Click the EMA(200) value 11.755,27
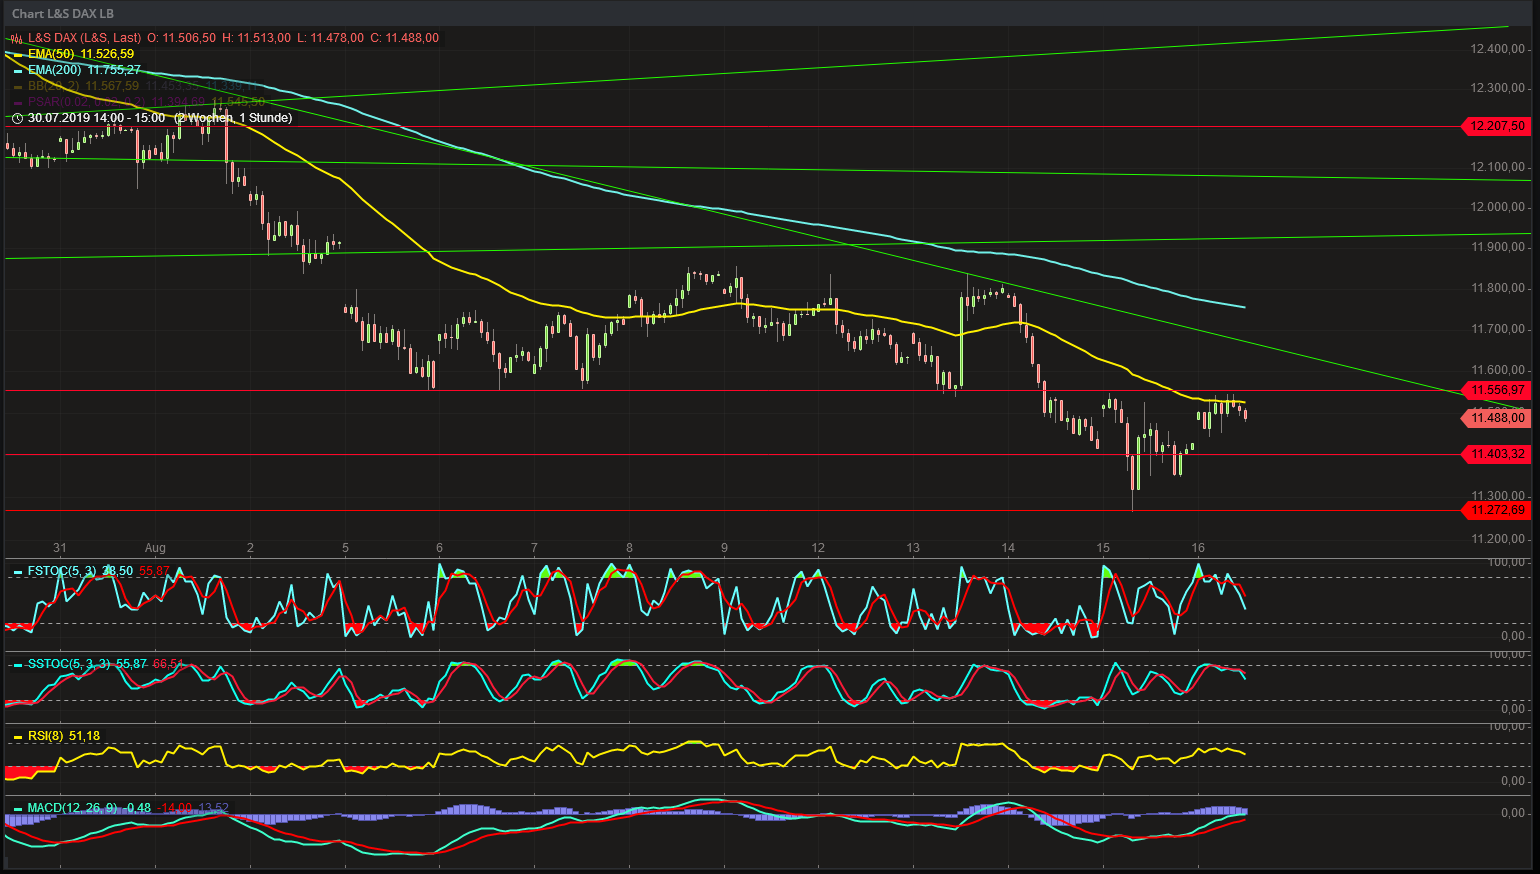This screenshot has width=1540, height=874. [x=114, y=70]
